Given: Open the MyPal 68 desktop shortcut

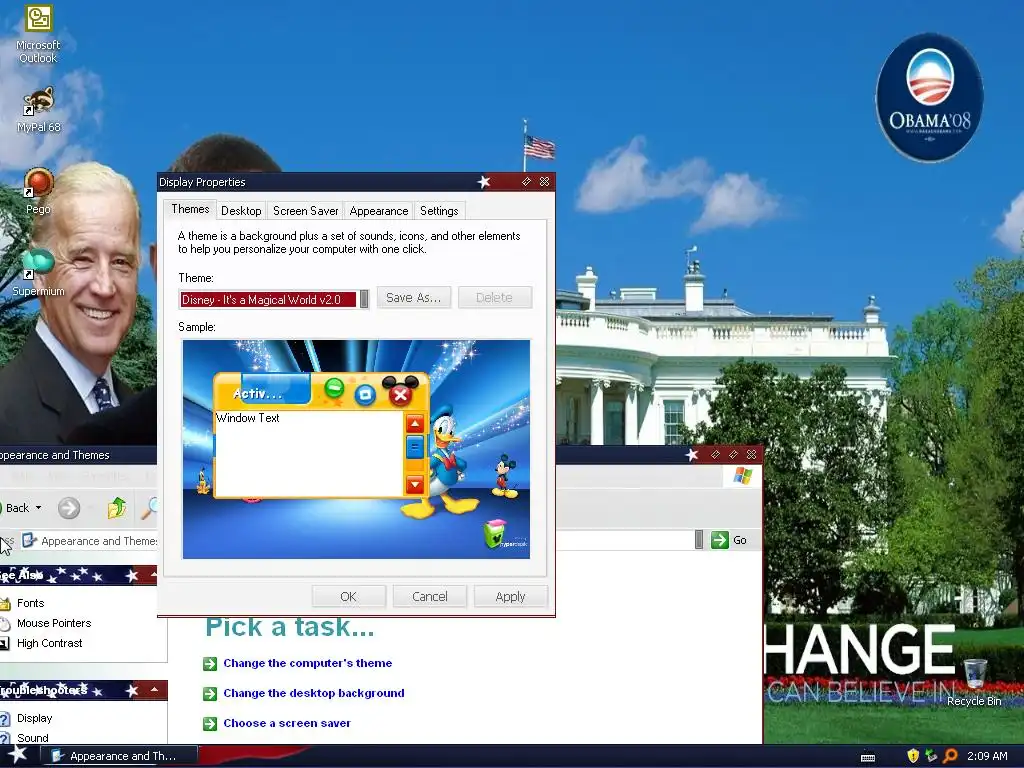Looking at the screenshot, I should pos(38,110).
